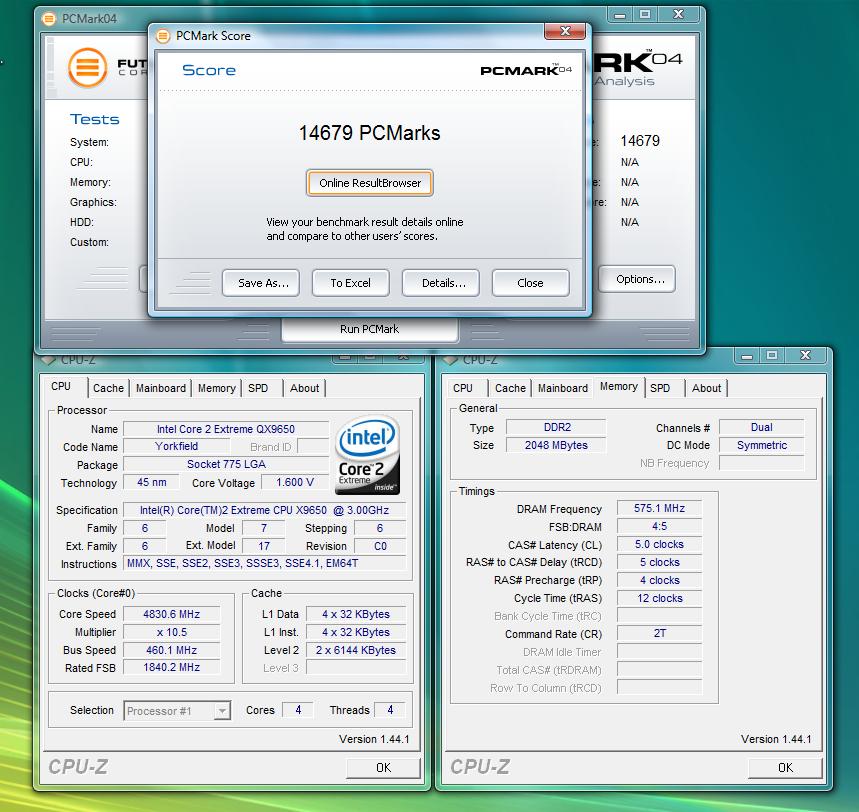Click the Instructions field MMX, SSE list

point(265,563)
